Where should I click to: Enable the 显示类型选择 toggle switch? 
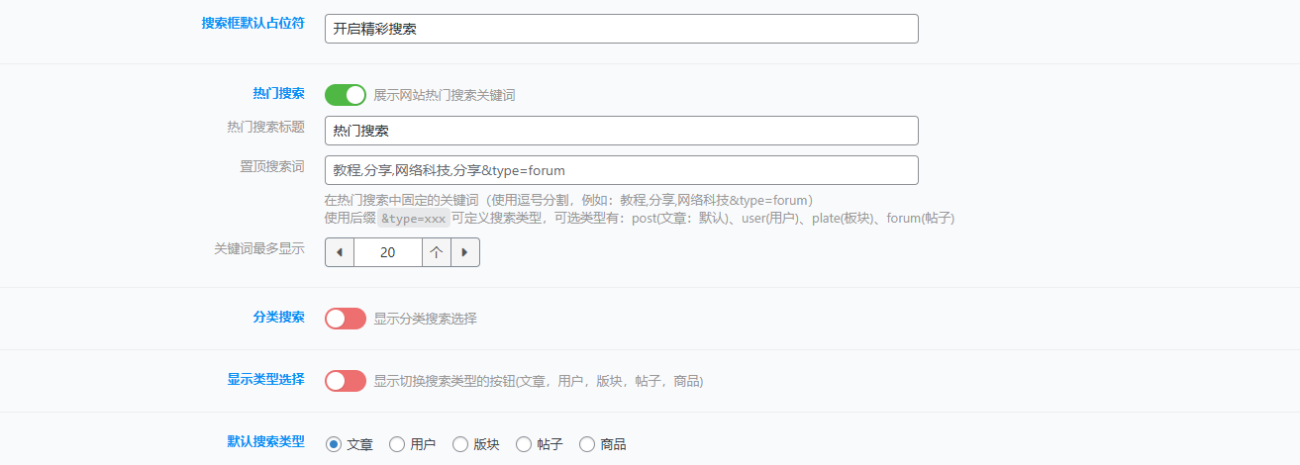pyautogui.click(x=346, y=381)
